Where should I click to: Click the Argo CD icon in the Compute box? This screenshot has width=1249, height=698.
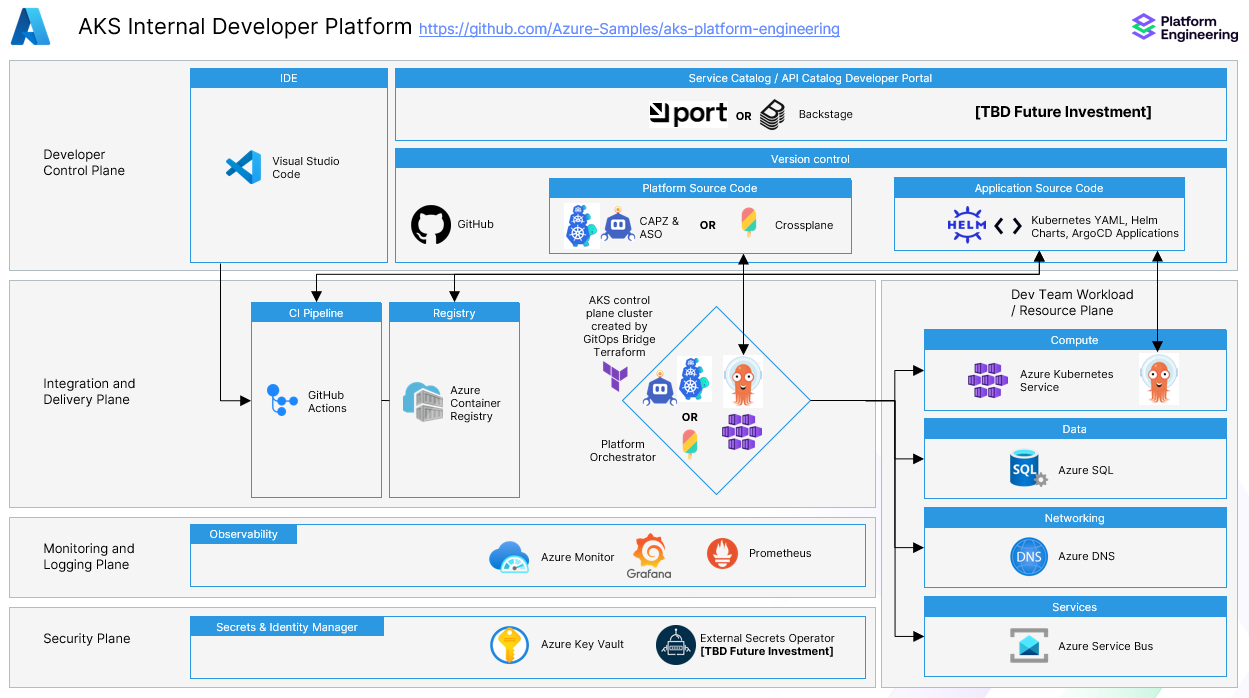click(x=1159, y=379)
